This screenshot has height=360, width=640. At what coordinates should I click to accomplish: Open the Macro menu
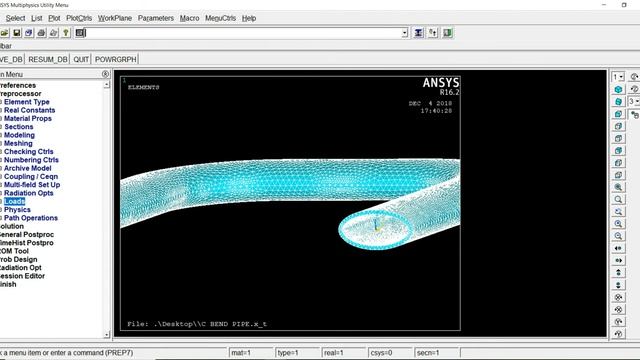click(x=189, y=18)
